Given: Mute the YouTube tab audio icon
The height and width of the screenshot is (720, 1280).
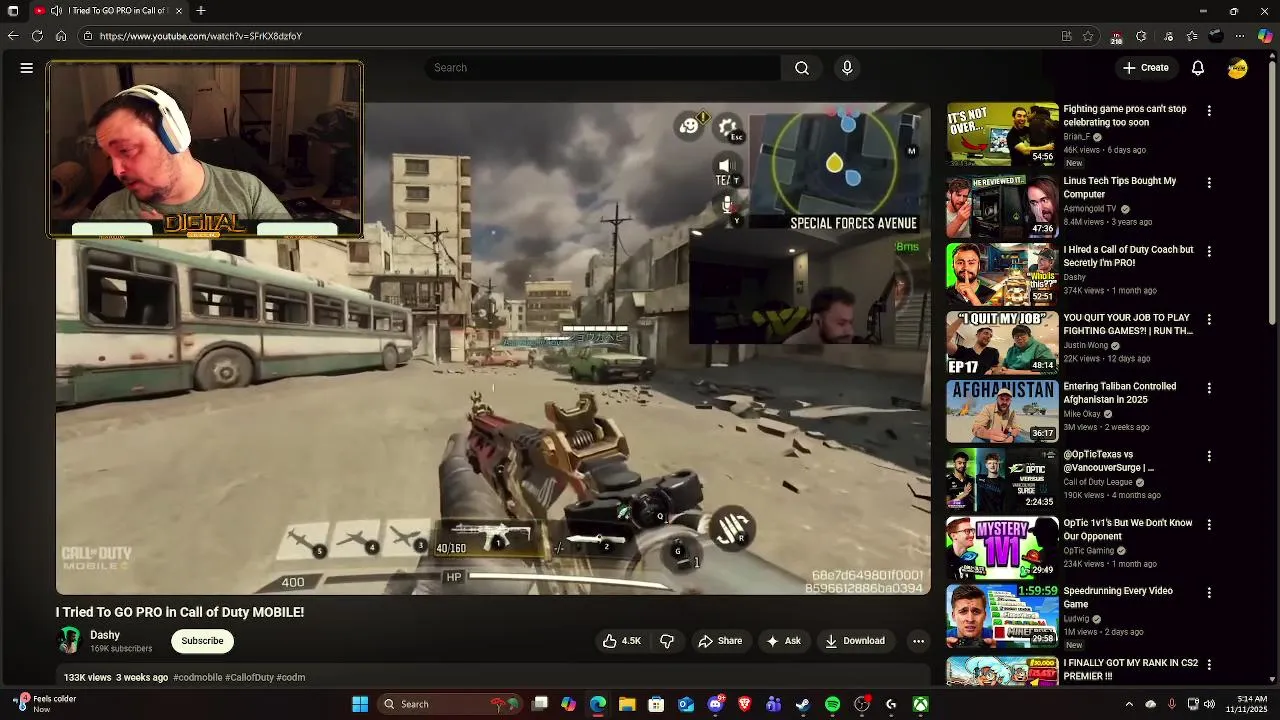Looking at the screenshot, I should click(56, 11).
